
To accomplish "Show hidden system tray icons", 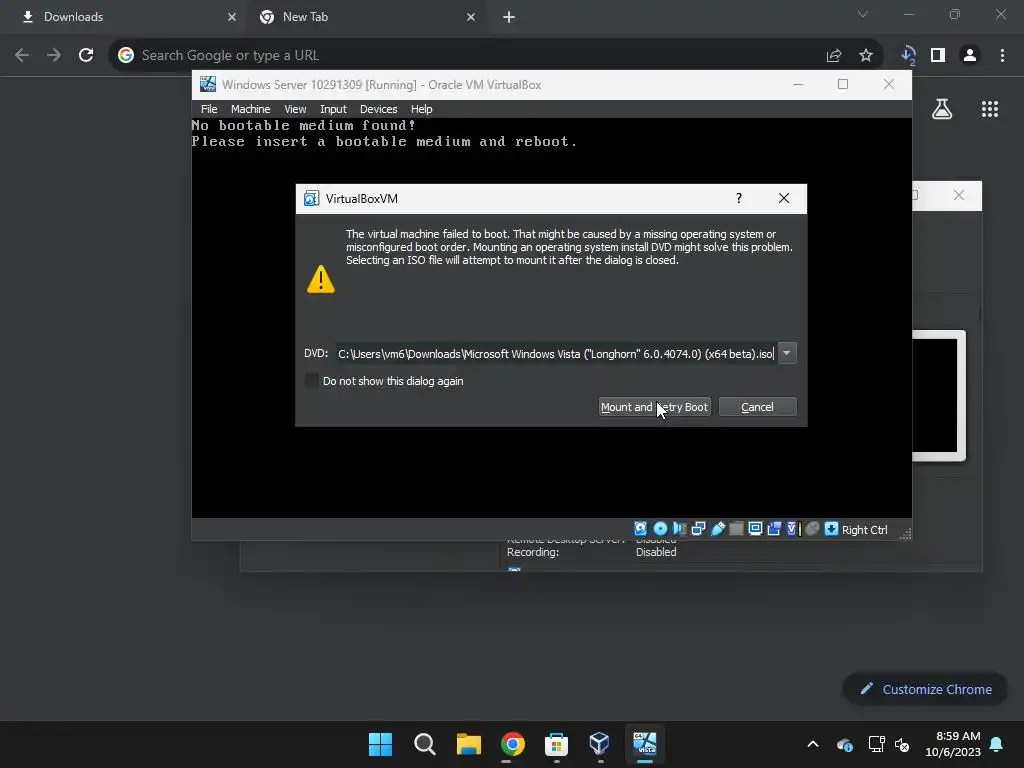I will pyautogui.click(x=812, y=744).
